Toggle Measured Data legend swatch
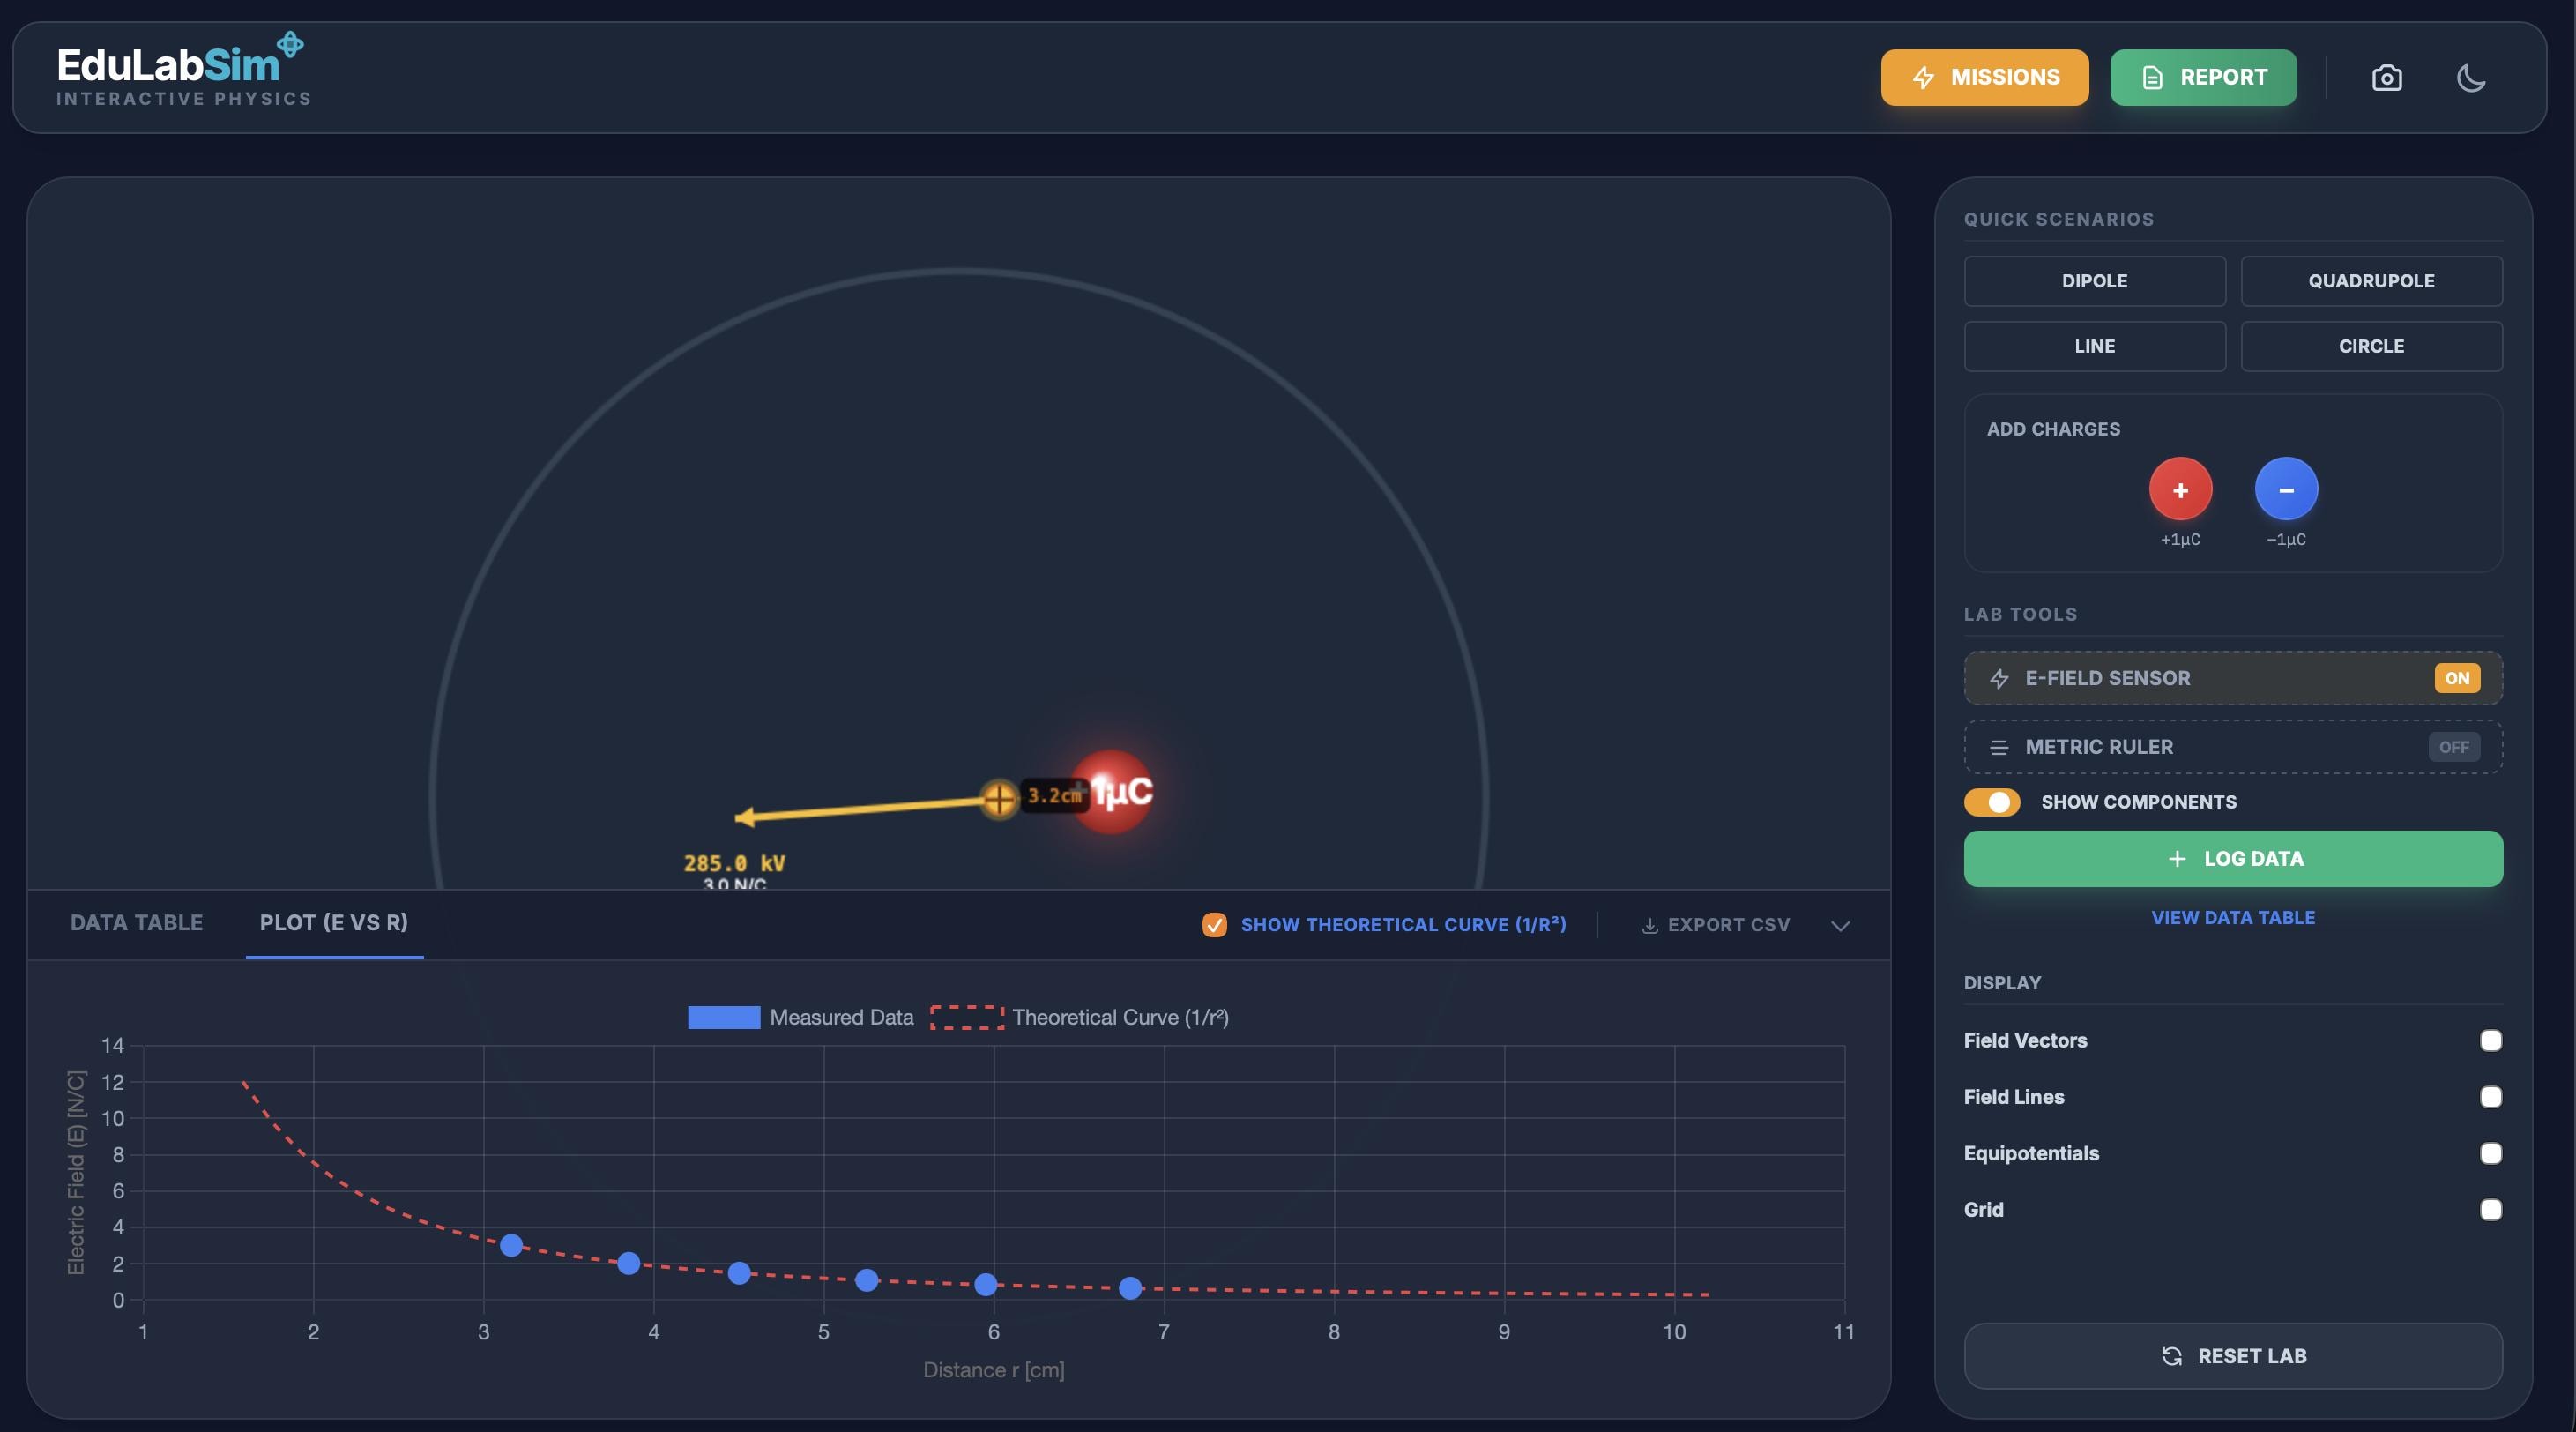2576x1432 pixels. point(723,1017)
